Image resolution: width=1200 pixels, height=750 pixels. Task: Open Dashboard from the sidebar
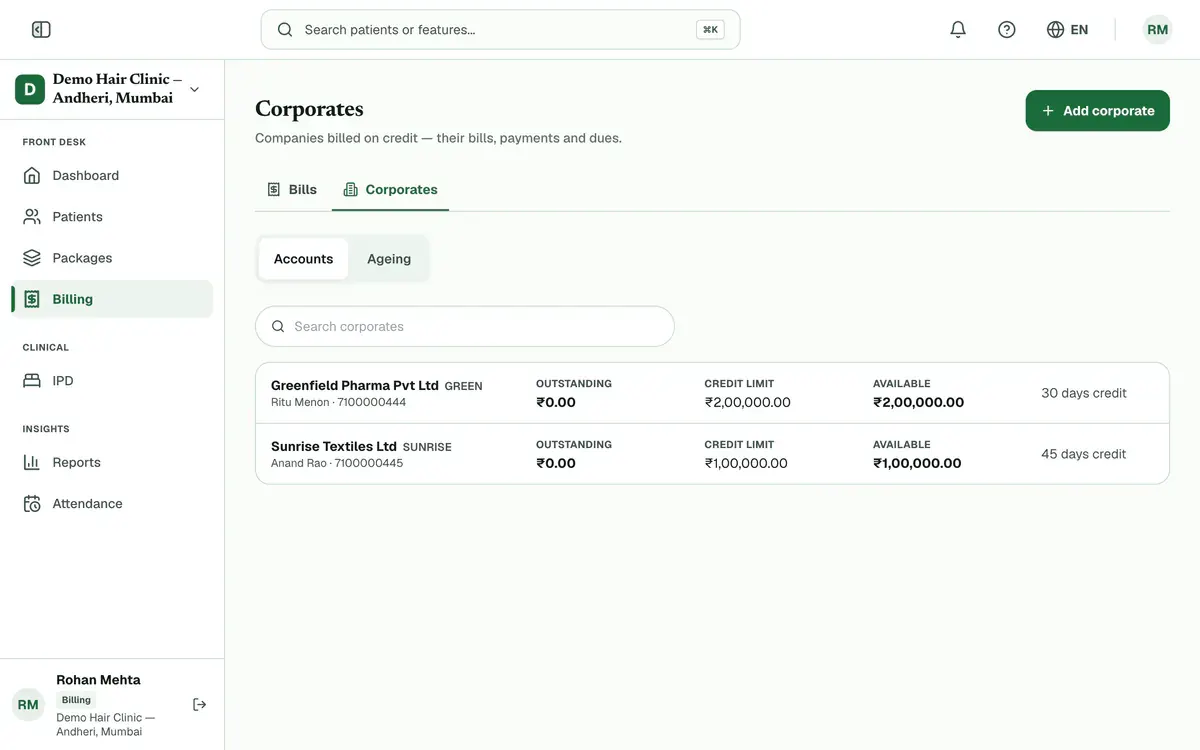[x=112, y=175]
